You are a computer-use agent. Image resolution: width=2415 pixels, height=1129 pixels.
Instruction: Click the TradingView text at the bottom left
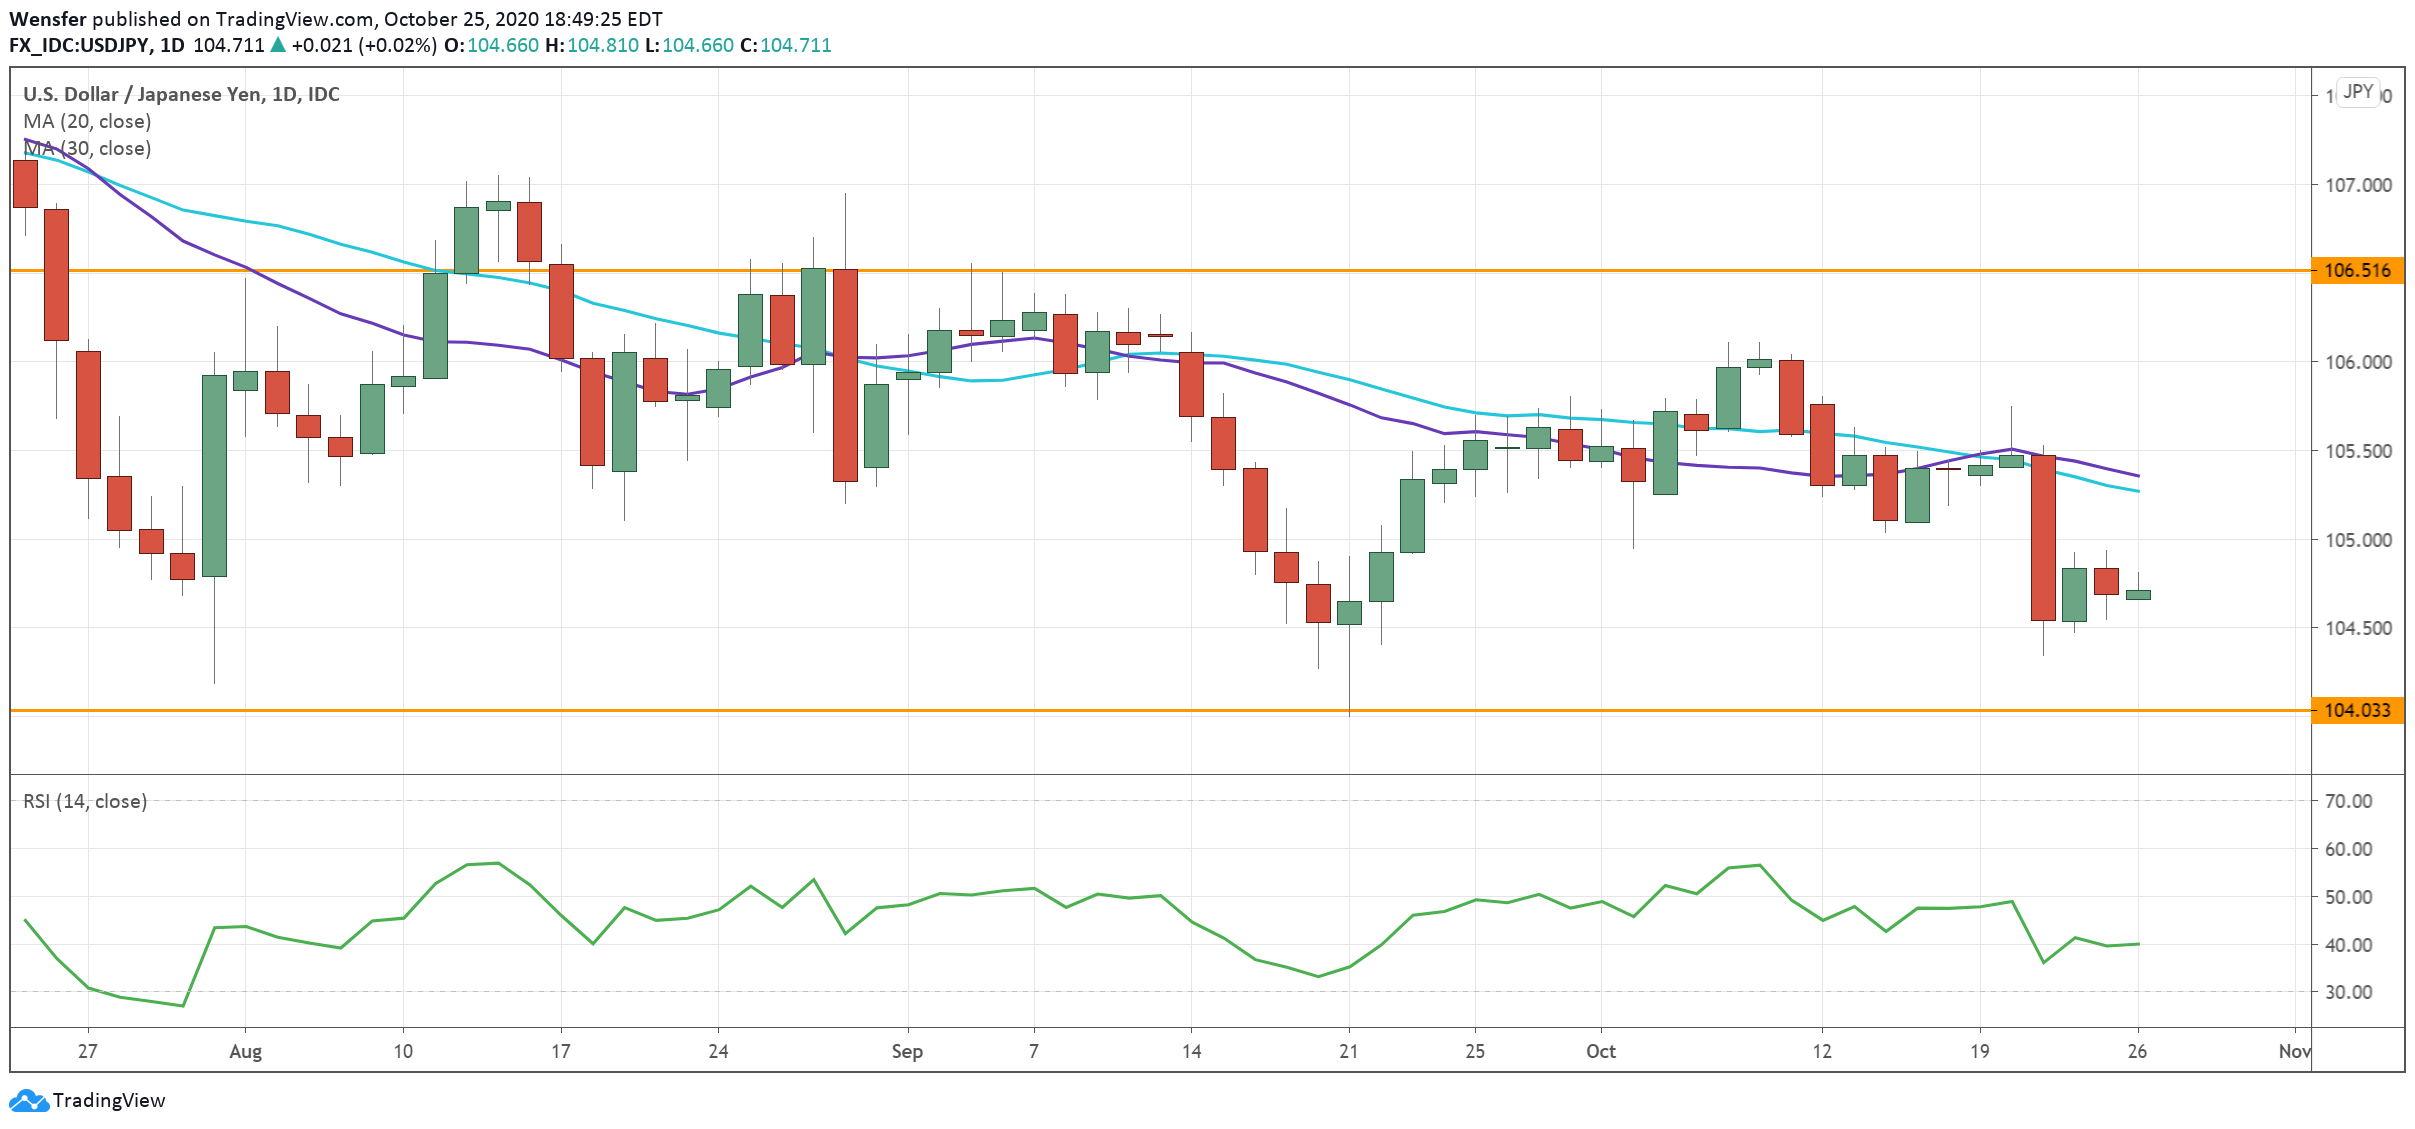[109, 1100]
